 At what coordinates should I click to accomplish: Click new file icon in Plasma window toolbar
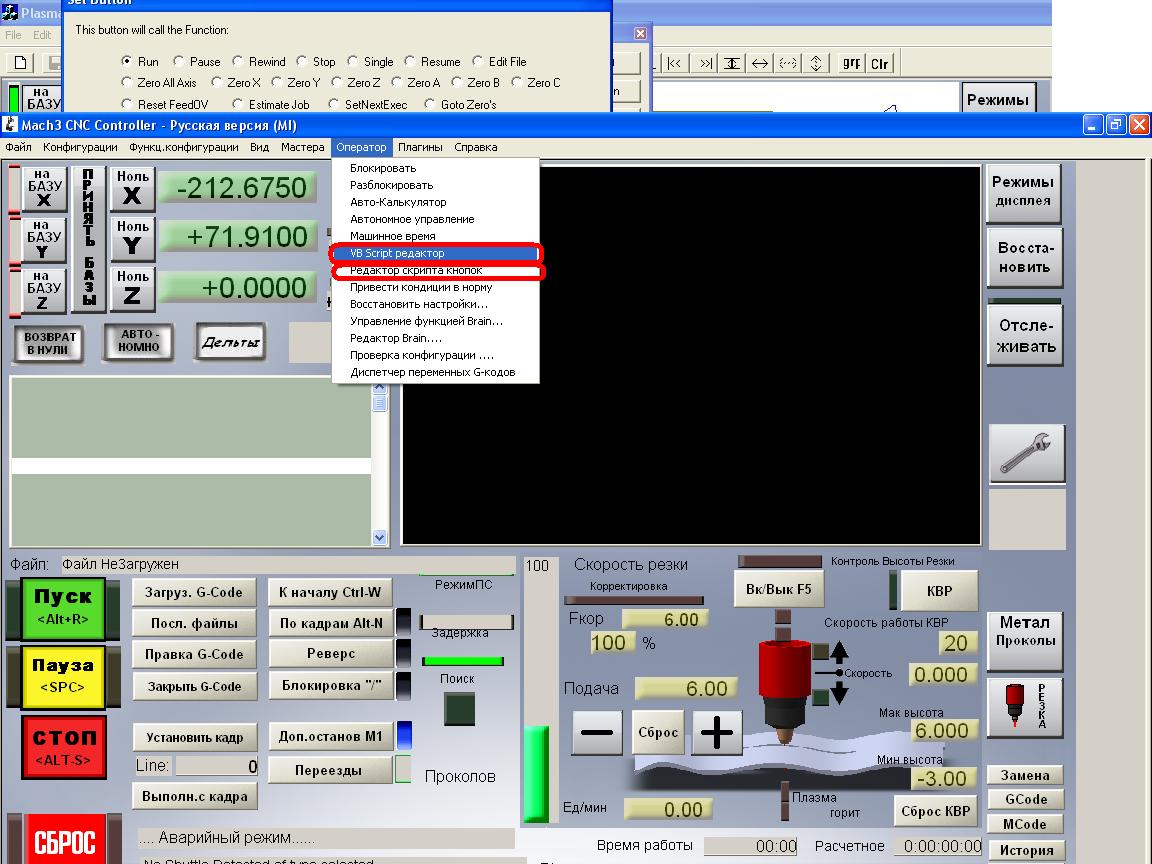coord(21,63)
